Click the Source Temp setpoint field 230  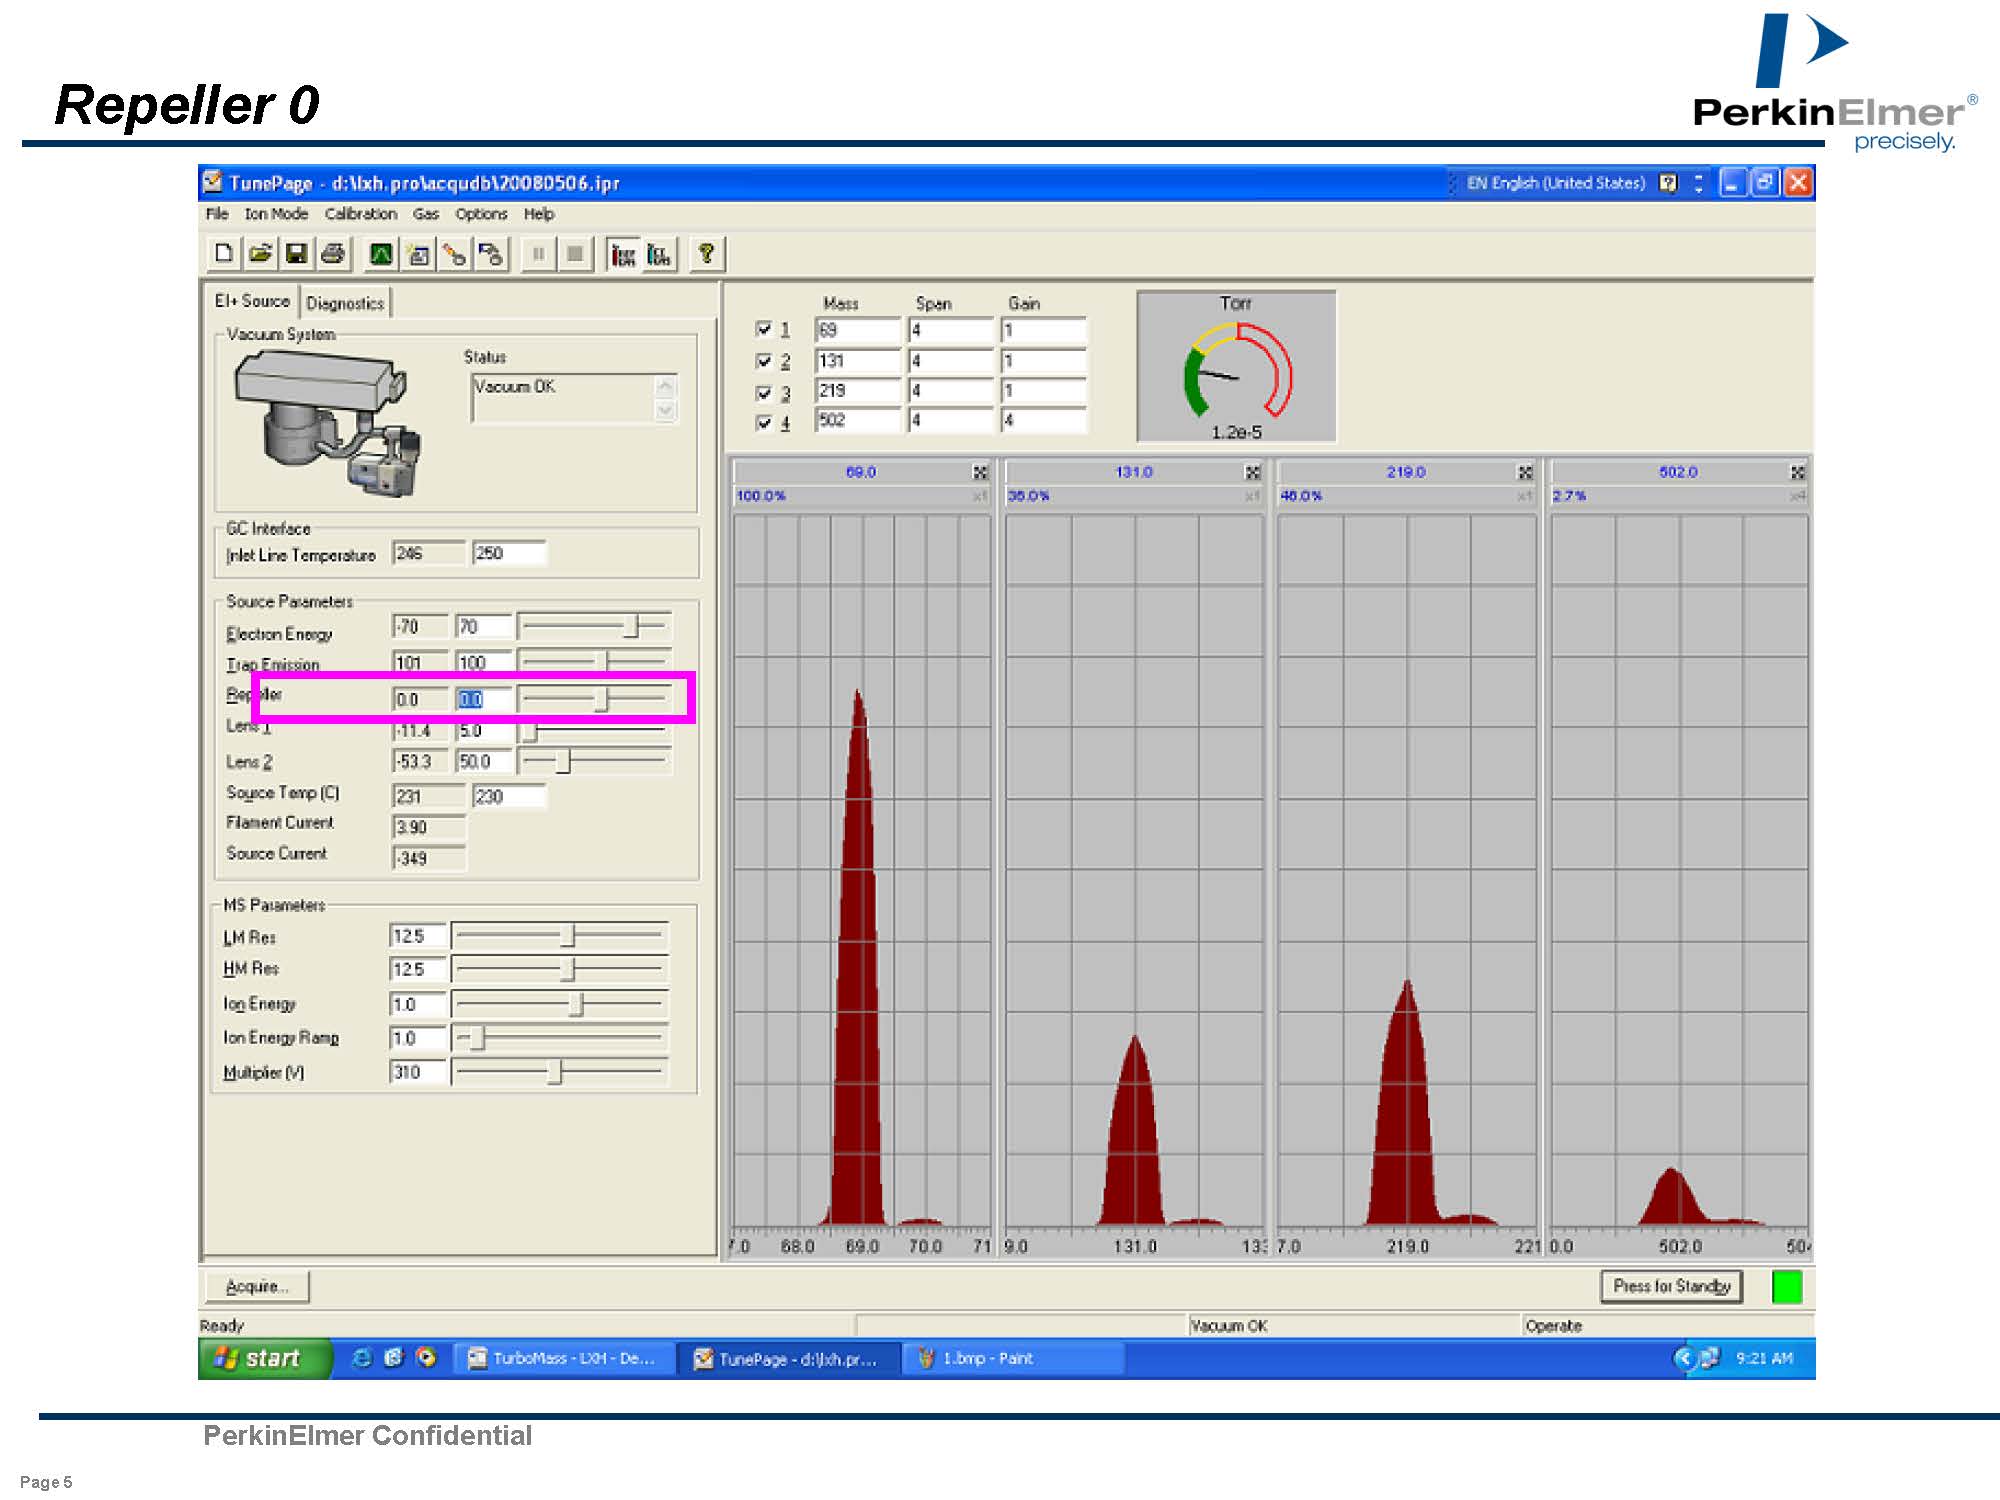pyautogui.click(x=509, y=796)
